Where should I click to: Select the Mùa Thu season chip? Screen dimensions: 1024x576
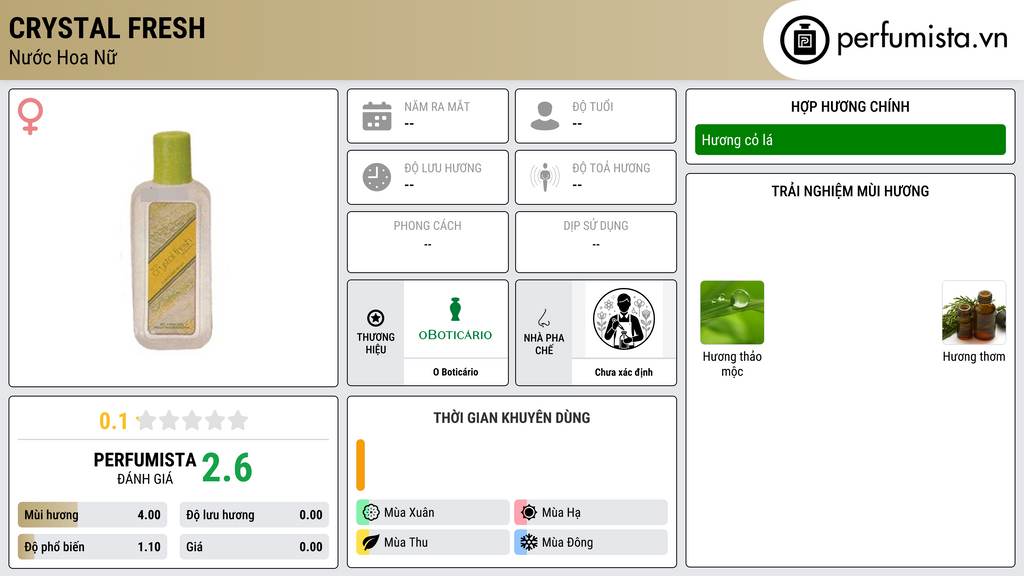tap(433, 542)
